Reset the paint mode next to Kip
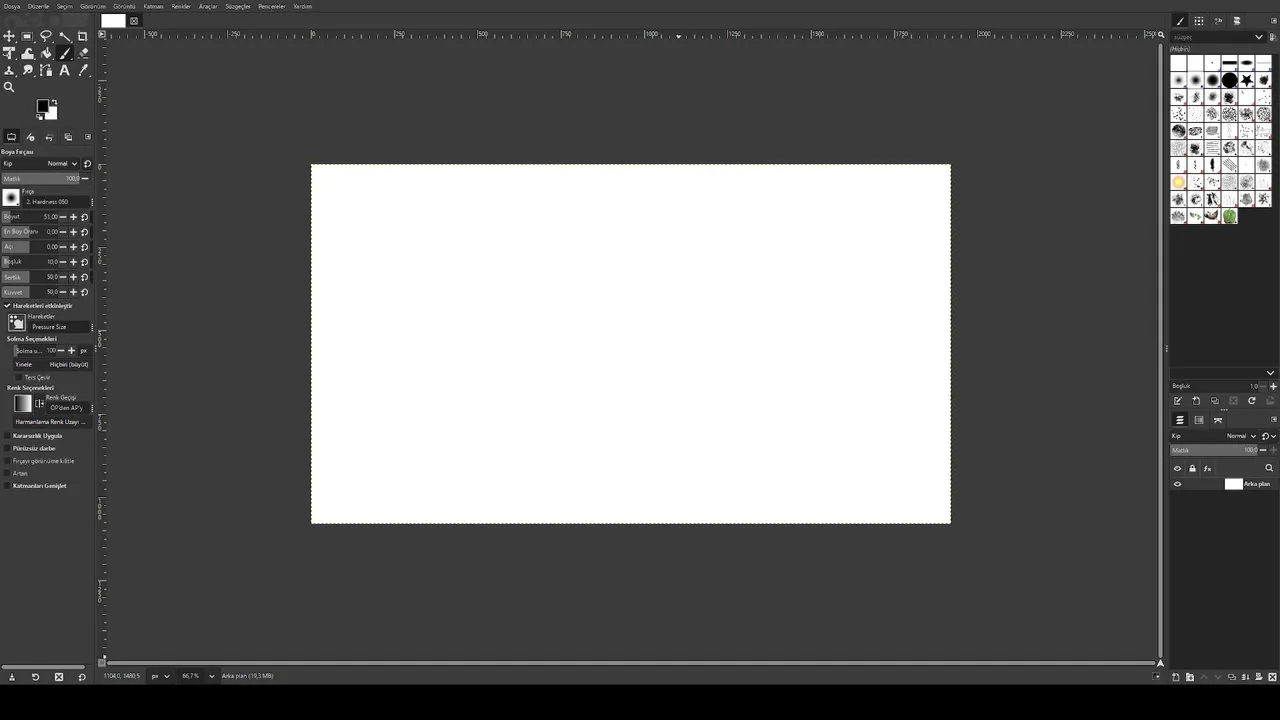This screenshot has height=720, width=1280. pos(87,164)
